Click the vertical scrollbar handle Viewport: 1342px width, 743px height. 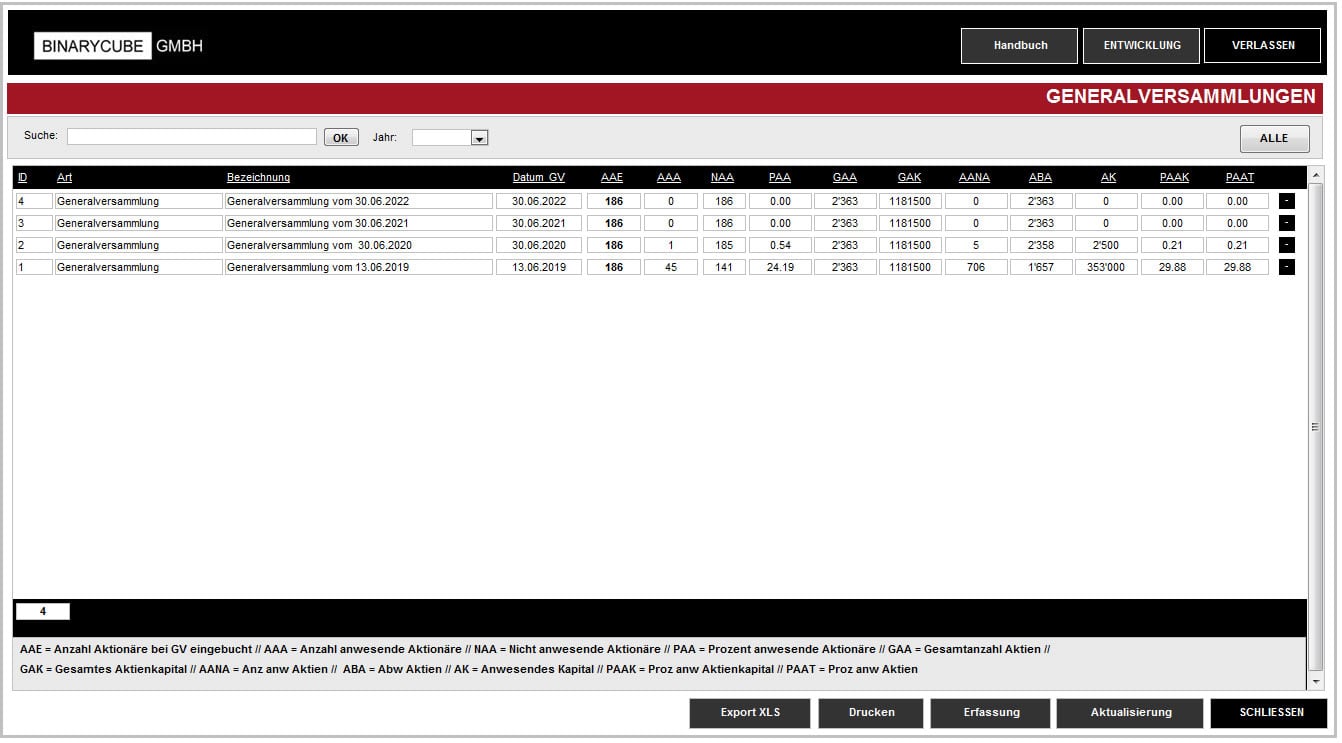coord(1316,427)
